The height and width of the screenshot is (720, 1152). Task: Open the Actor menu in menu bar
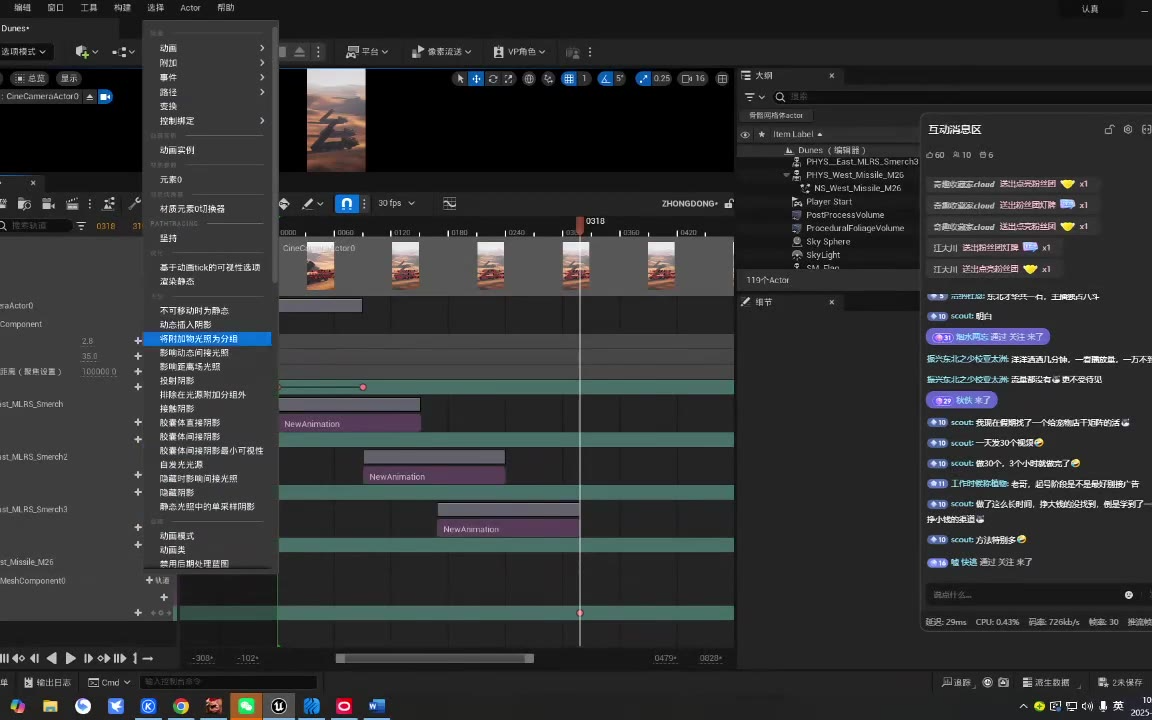pos(190,8)
